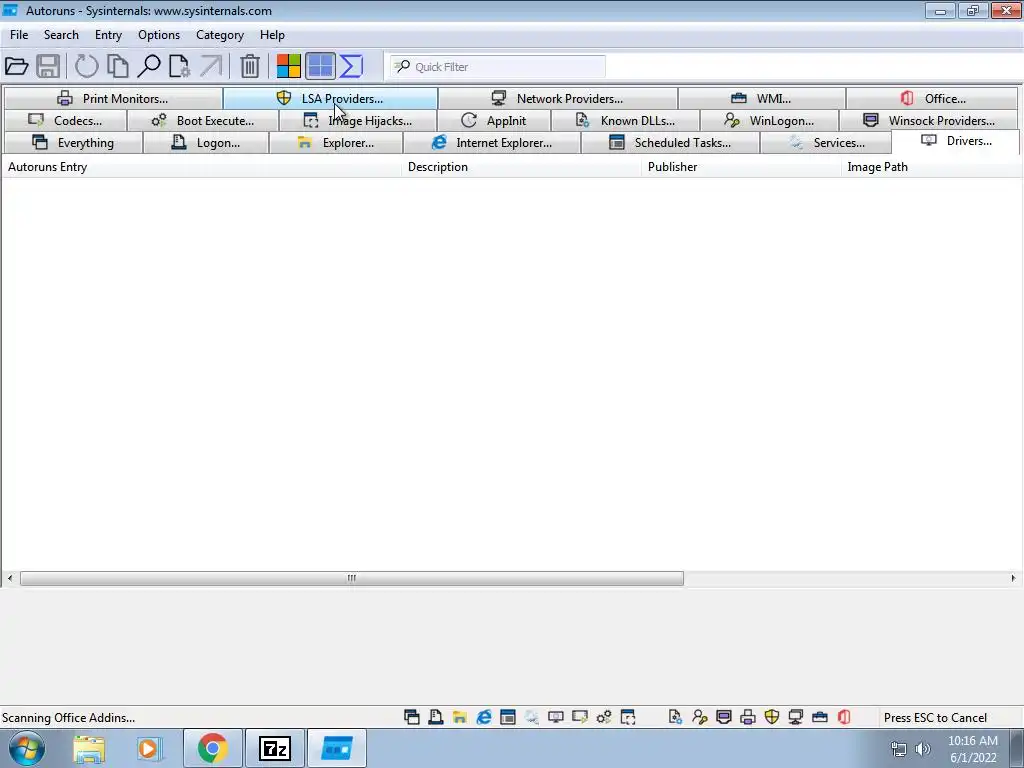Image resolution: width=1024 pixels, height=768 pixels.
Task: Click the Delete trash can icon
Action: click(x=249, y=66)
